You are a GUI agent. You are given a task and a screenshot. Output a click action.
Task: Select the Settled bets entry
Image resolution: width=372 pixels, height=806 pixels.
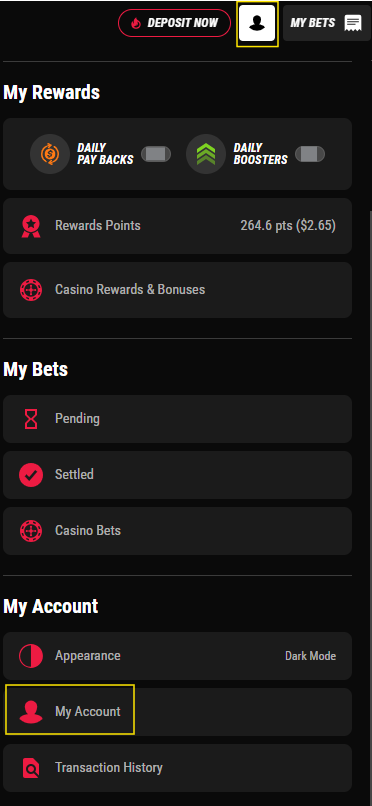click(x=177, y=474)
